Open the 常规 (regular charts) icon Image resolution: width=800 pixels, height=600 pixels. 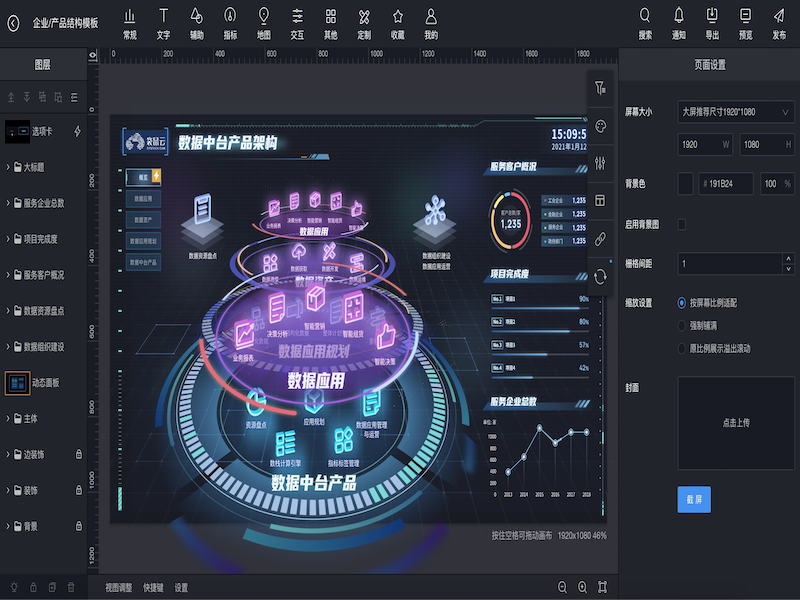click(129, 16)
